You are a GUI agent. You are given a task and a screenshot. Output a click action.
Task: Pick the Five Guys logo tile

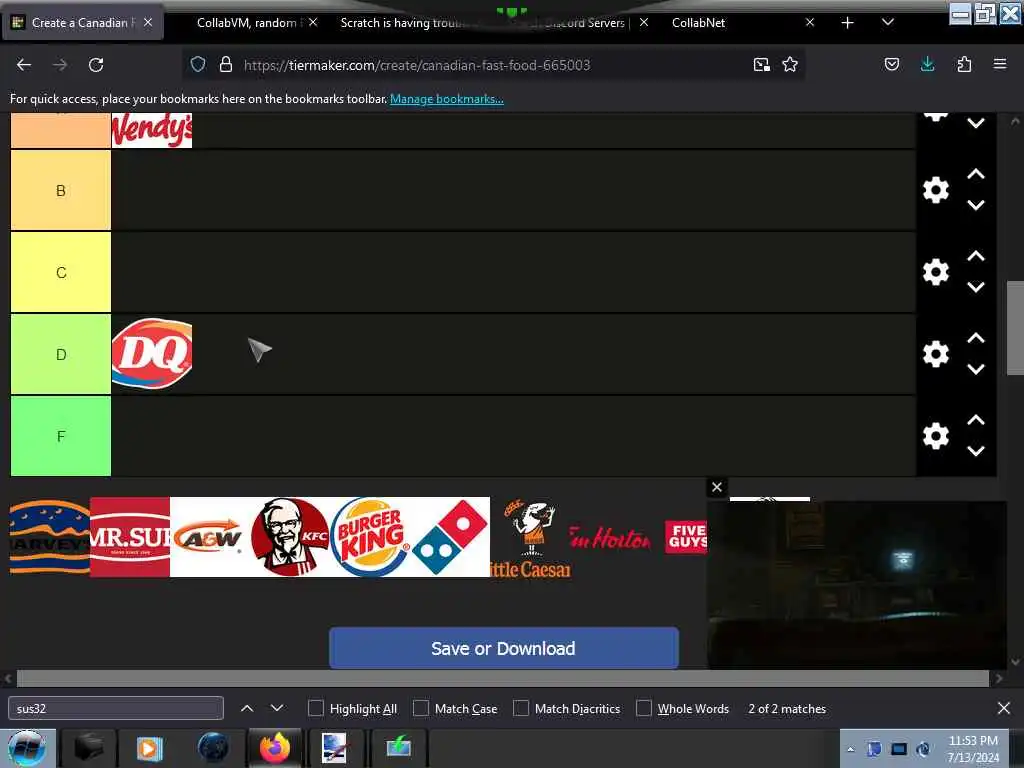(x=686, y=537)
